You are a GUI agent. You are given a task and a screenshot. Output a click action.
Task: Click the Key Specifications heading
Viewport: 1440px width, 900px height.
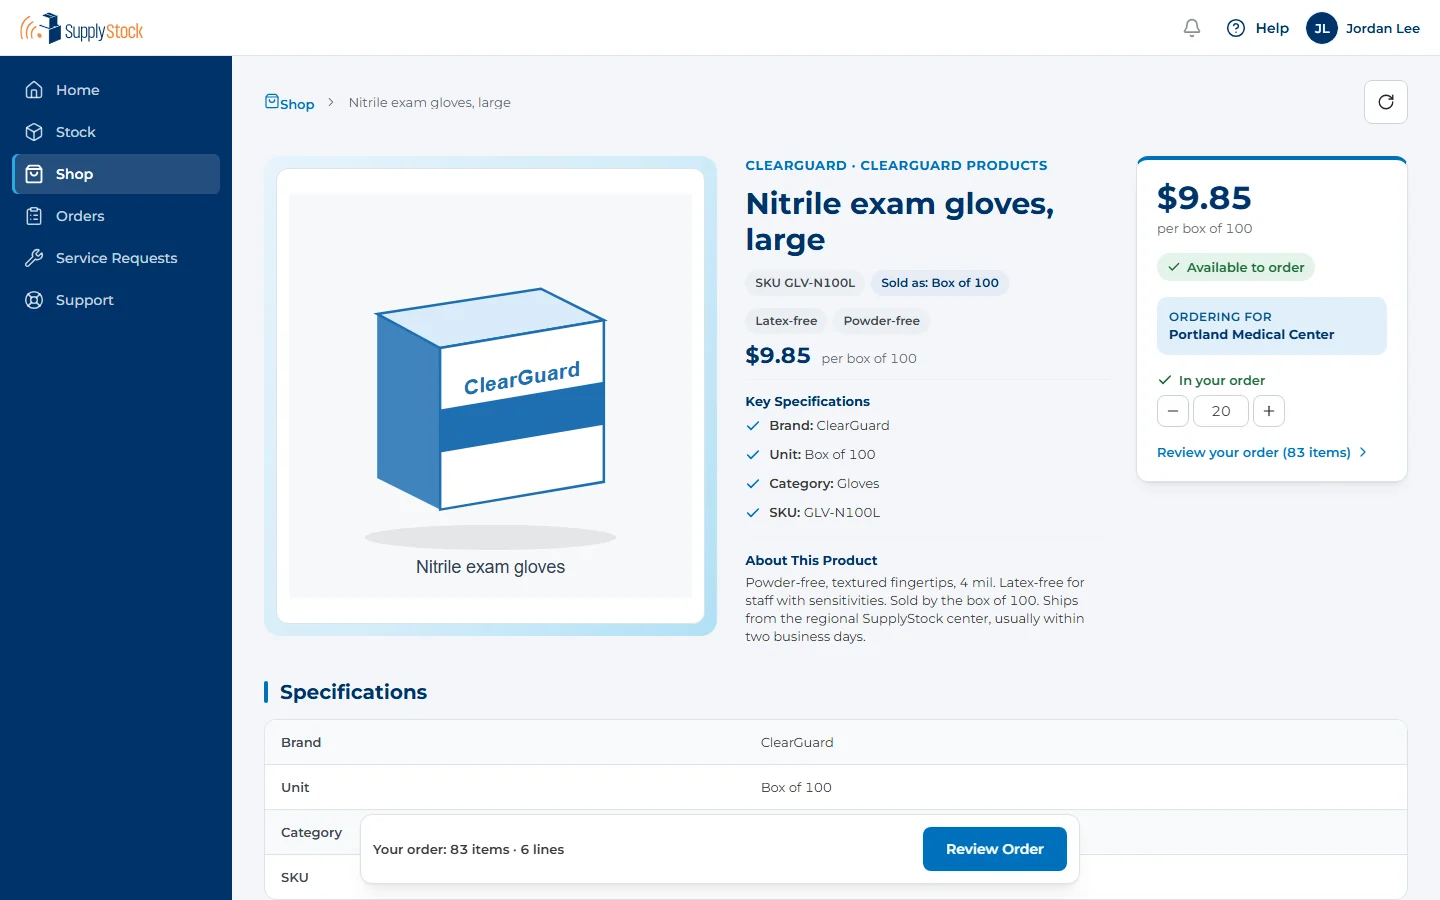[807, 401]
